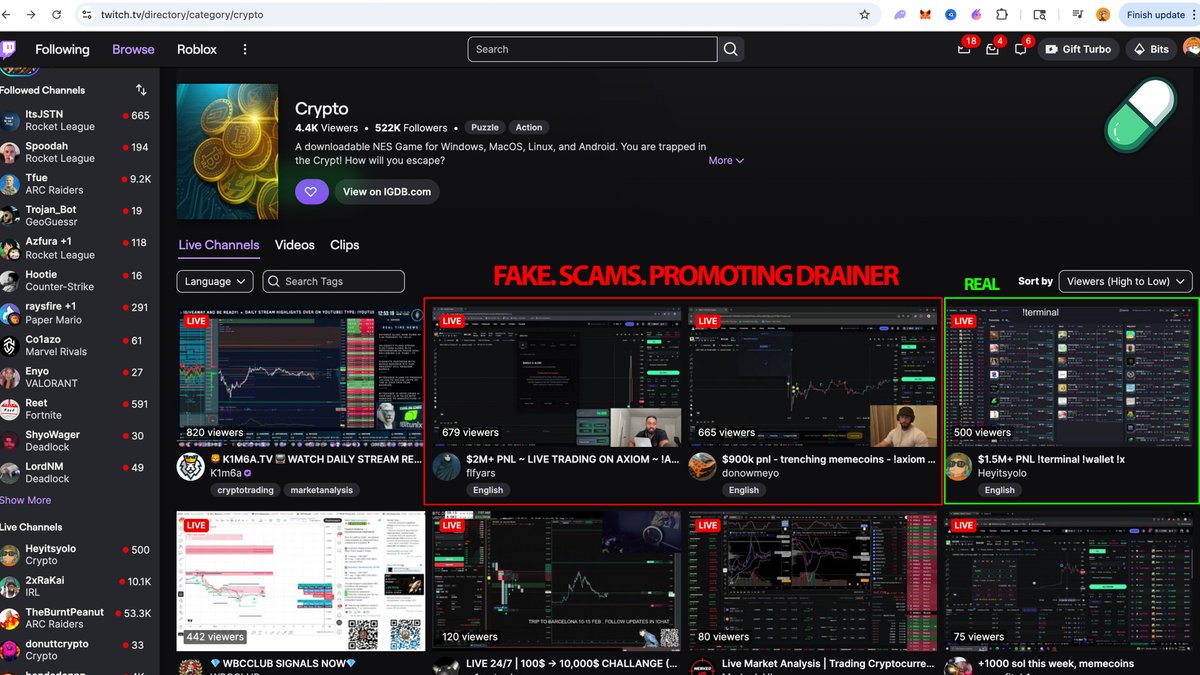Viewport: 1200px width, 675px height.
Task: Open the Sort by Viewers dropdown
Action: point(1126,281)
